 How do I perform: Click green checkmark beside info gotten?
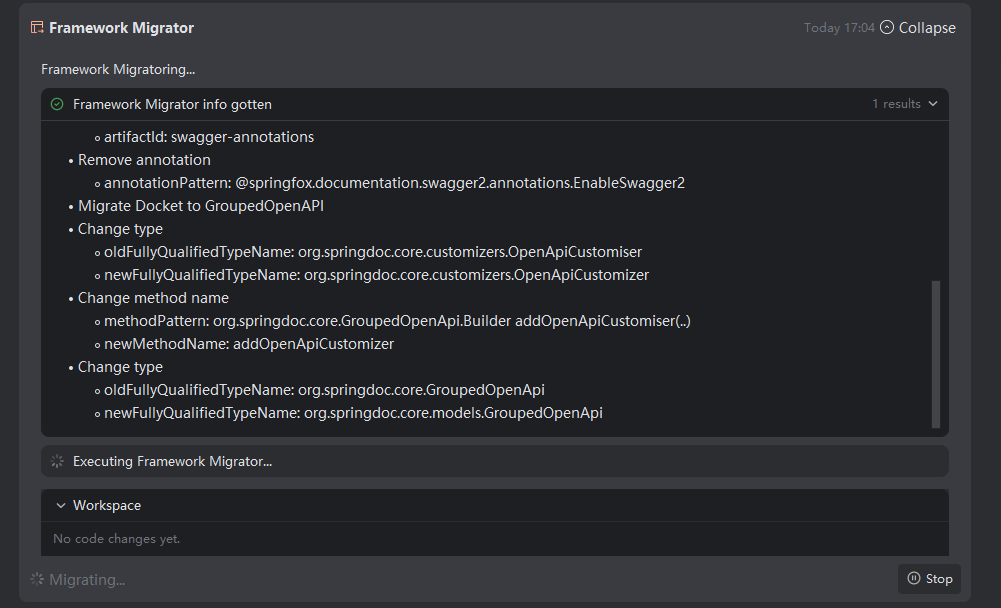[x=57, y=104]
